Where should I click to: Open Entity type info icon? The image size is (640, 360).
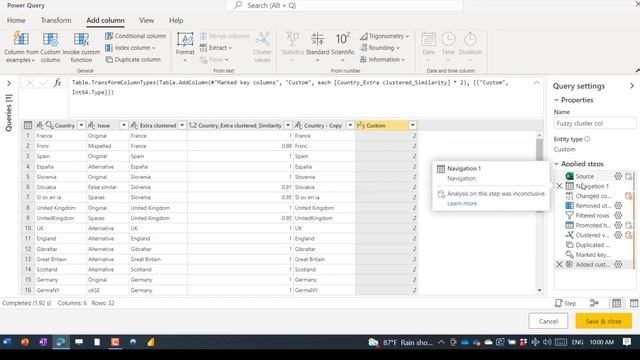point(587,139)
